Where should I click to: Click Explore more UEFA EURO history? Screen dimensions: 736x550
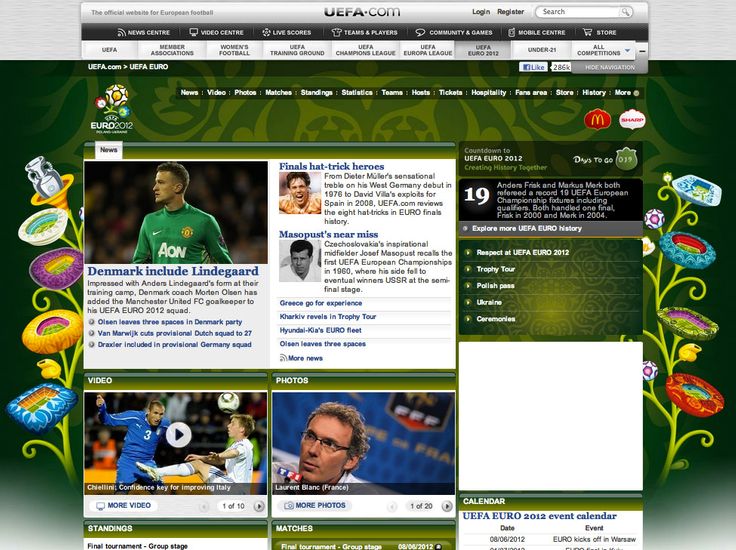point(527,229)
